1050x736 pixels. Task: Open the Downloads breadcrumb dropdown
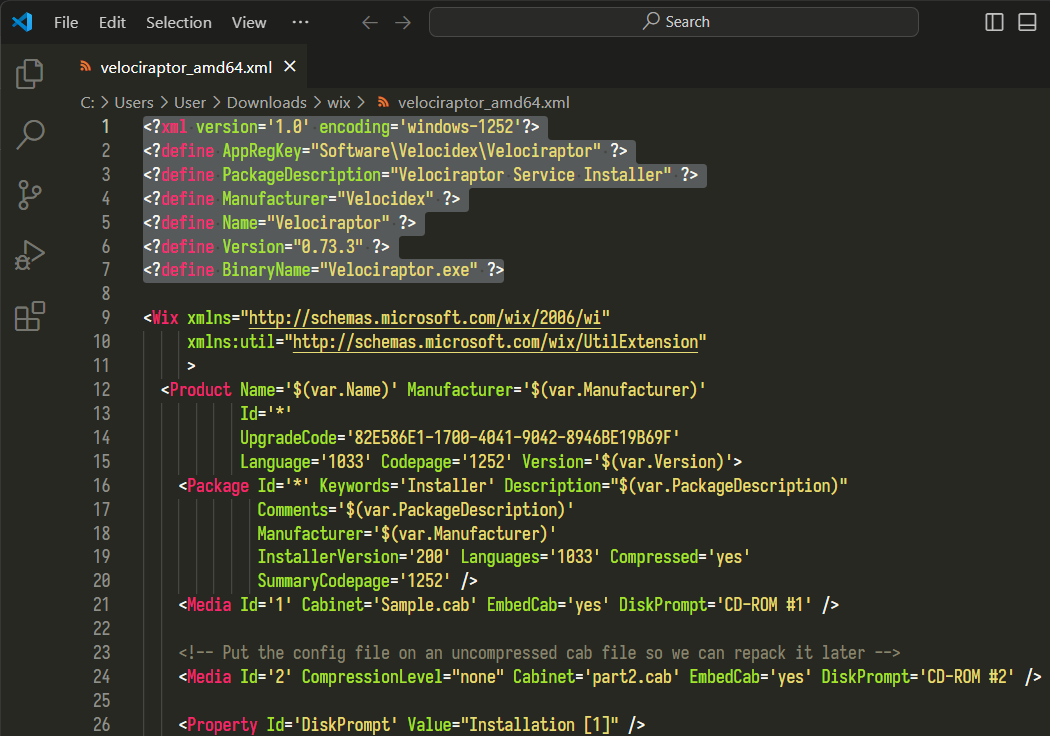tap(266, 102)
